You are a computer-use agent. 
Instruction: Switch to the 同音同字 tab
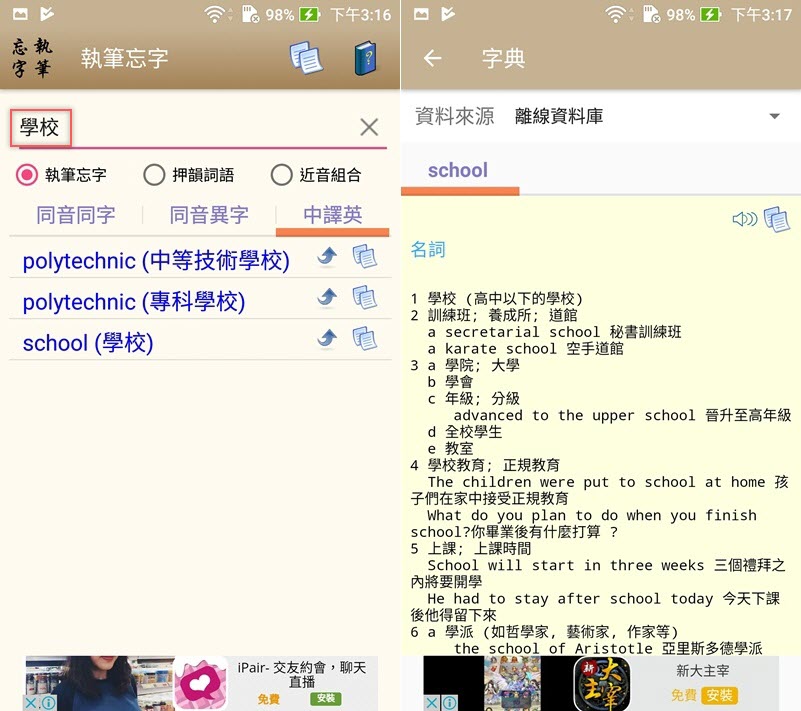pos(76,215)
